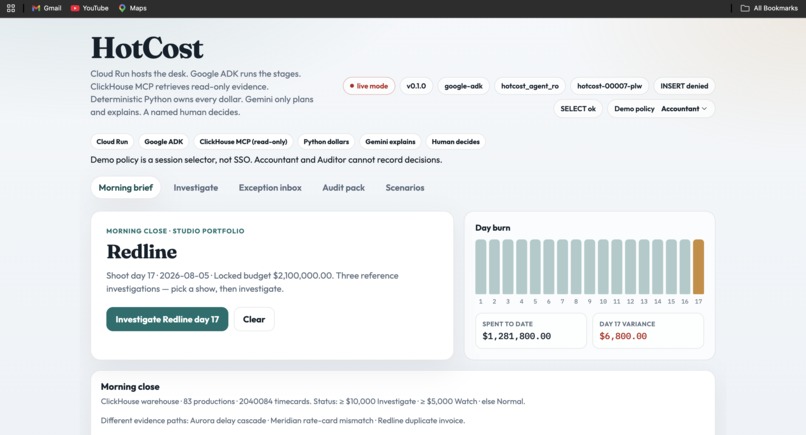Screen dimensions: 806x435
Task: Click the ClickHouse warehouse status line
Action: pyautogui.click(x=313, y=402)
